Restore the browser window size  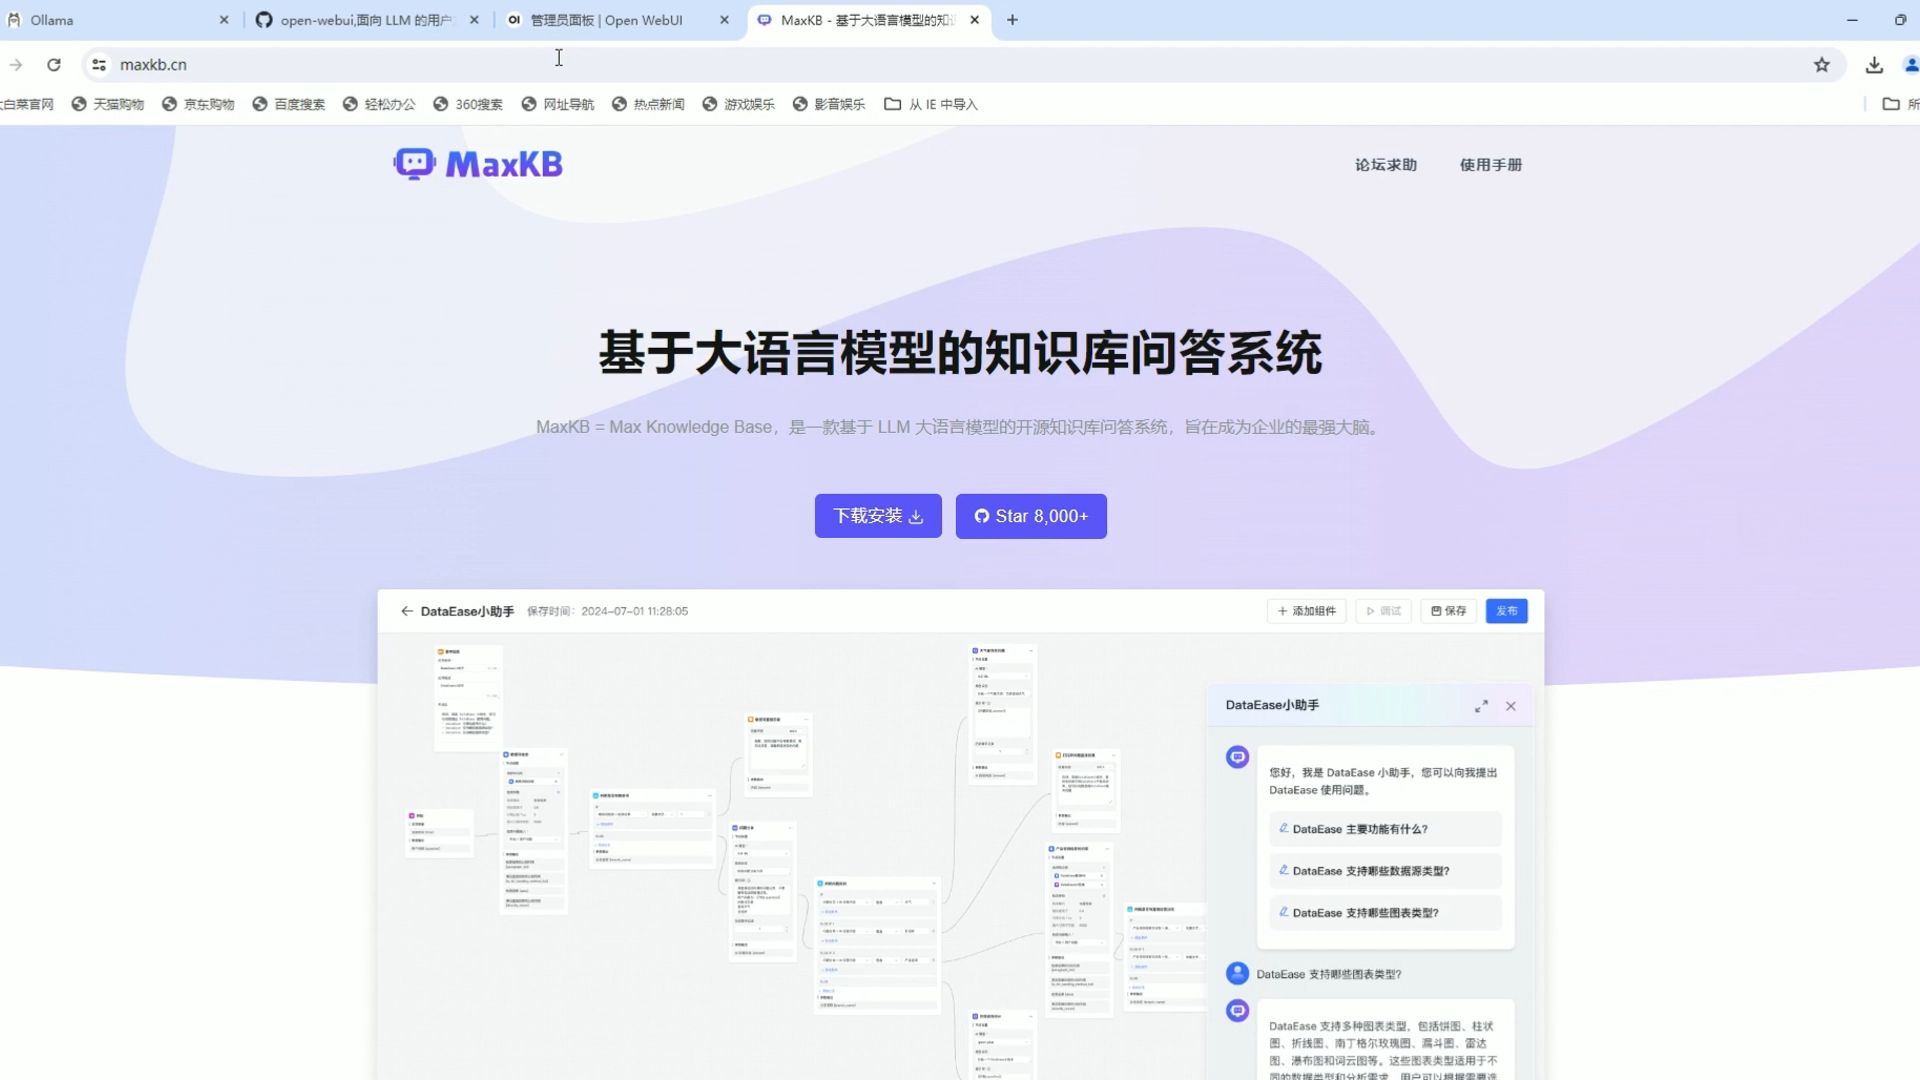[1900, 20]
